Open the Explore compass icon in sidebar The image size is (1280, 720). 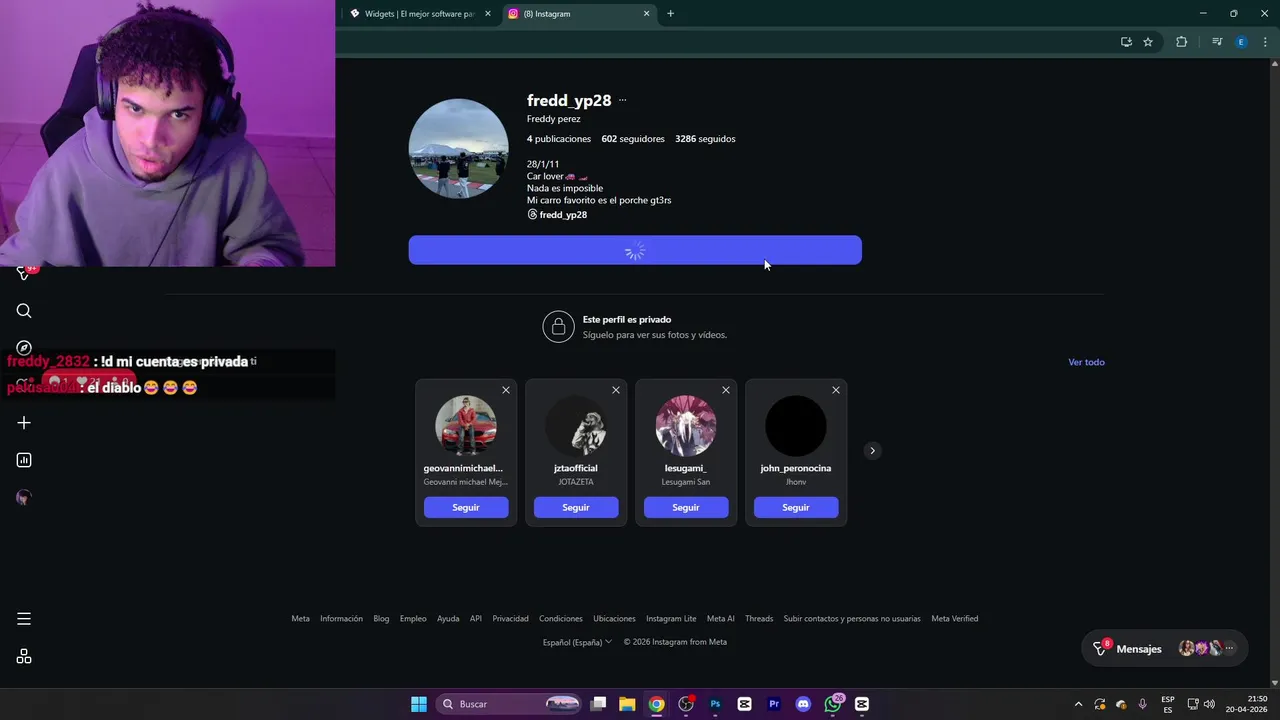[24, 348]
